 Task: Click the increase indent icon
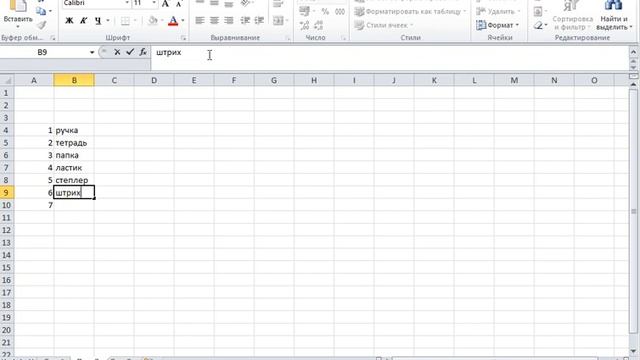coord(259,20)
